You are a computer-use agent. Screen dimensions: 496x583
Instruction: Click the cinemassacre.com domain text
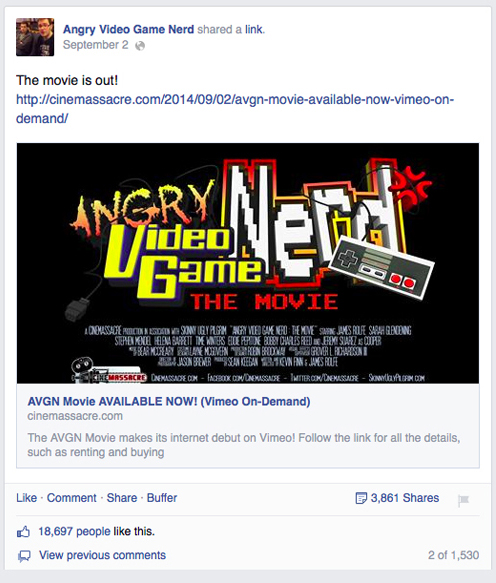tap(75, 416)
